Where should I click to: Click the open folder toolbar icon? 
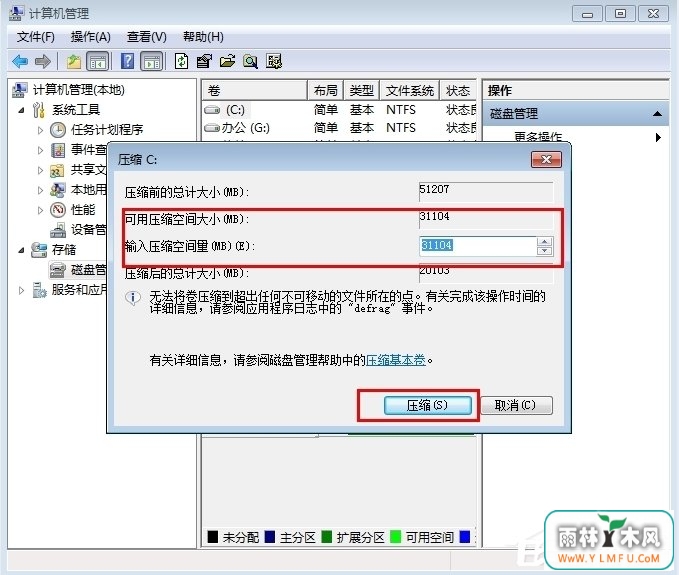(227, 61)
